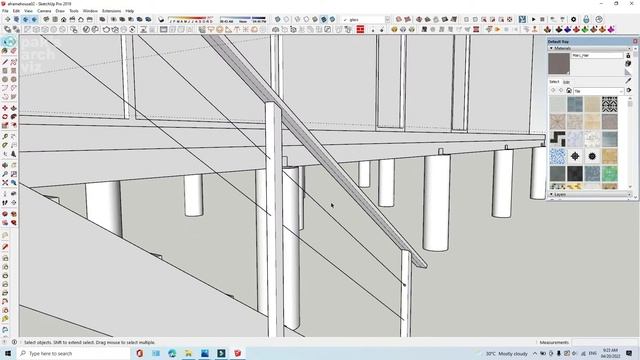The width and height of the screenshot is (640, 360).
Task: Click the current material color preview swatch
Action: tap(559, 63)
